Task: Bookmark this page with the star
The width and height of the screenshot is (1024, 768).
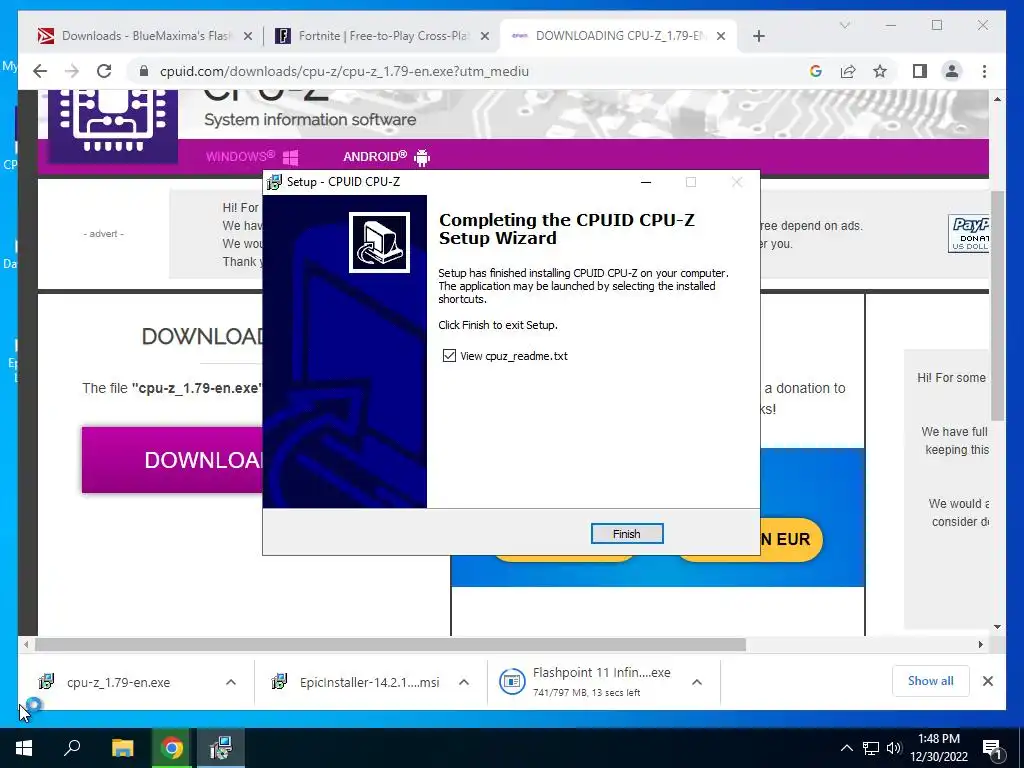Action: click(x=880, y=71)
